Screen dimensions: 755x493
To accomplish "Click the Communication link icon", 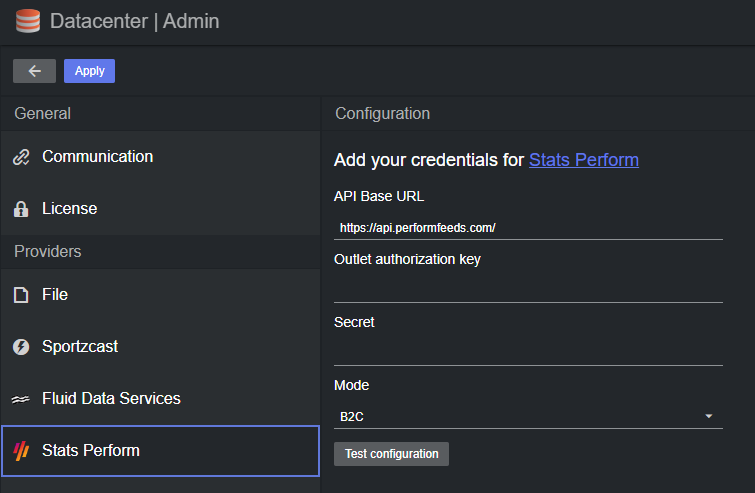I will coord(21,157).
